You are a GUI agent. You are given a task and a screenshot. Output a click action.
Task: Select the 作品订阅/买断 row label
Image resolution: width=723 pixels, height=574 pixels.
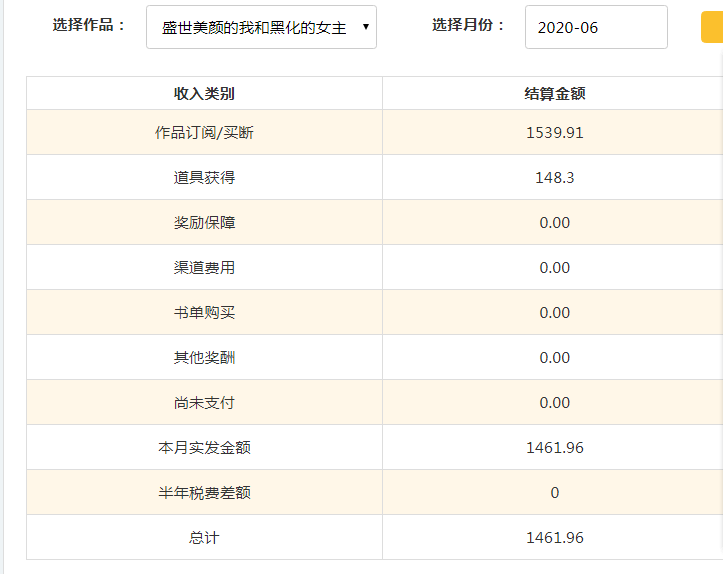point(204,133)
